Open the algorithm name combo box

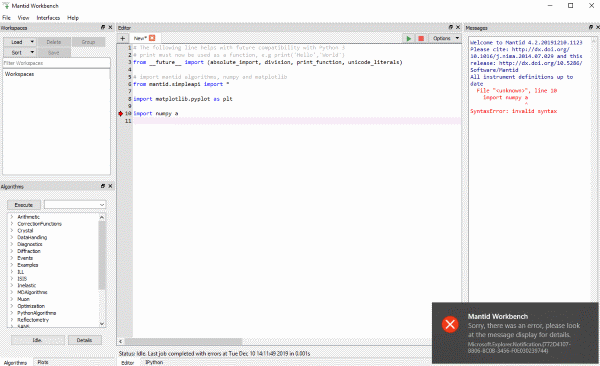coord(75,205)
